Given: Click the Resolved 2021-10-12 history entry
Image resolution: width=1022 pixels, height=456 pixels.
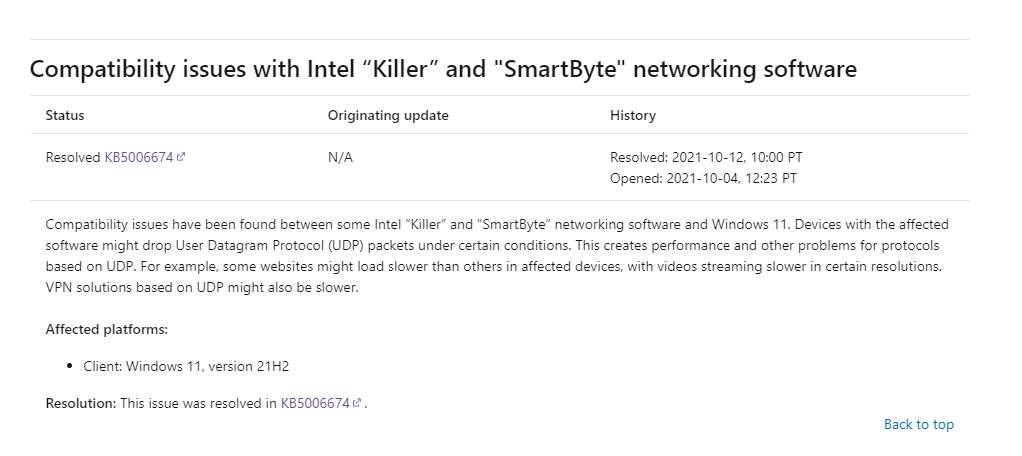Looking at the screenshot, I should click(706, 157).
